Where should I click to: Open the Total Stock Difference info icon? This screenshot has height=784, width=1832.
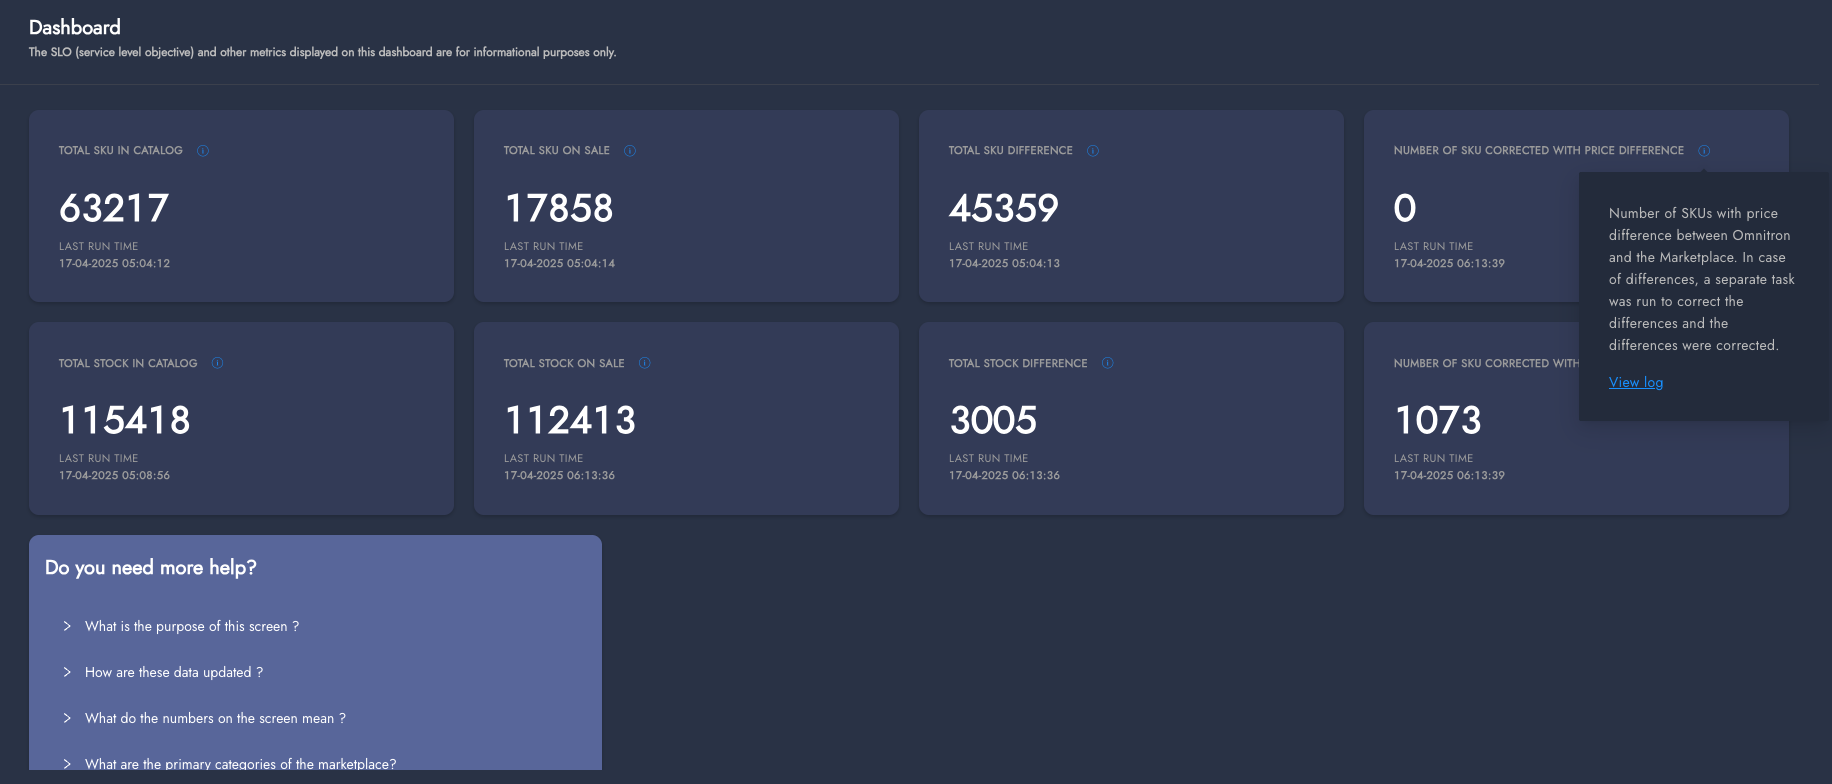(1107, 363)
